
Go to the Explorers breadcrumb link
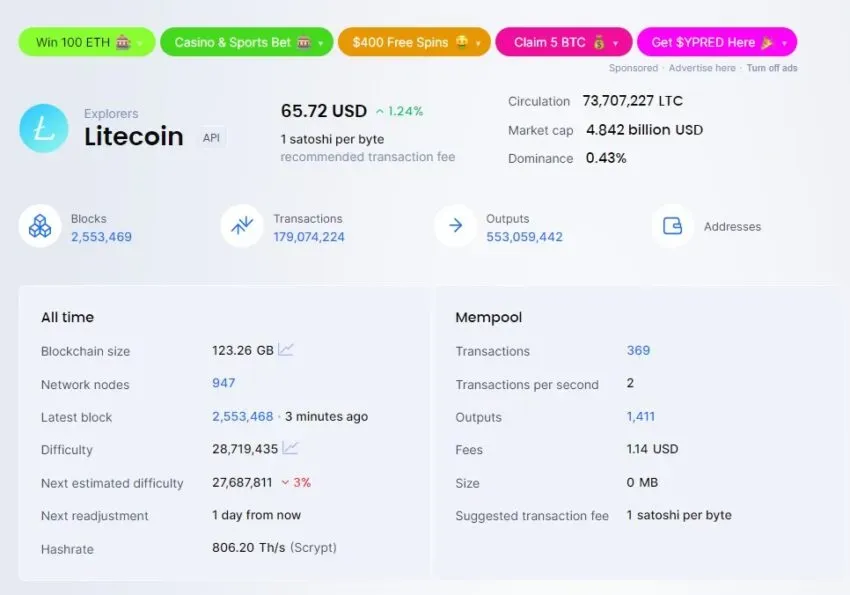click(x=111, y=113)
